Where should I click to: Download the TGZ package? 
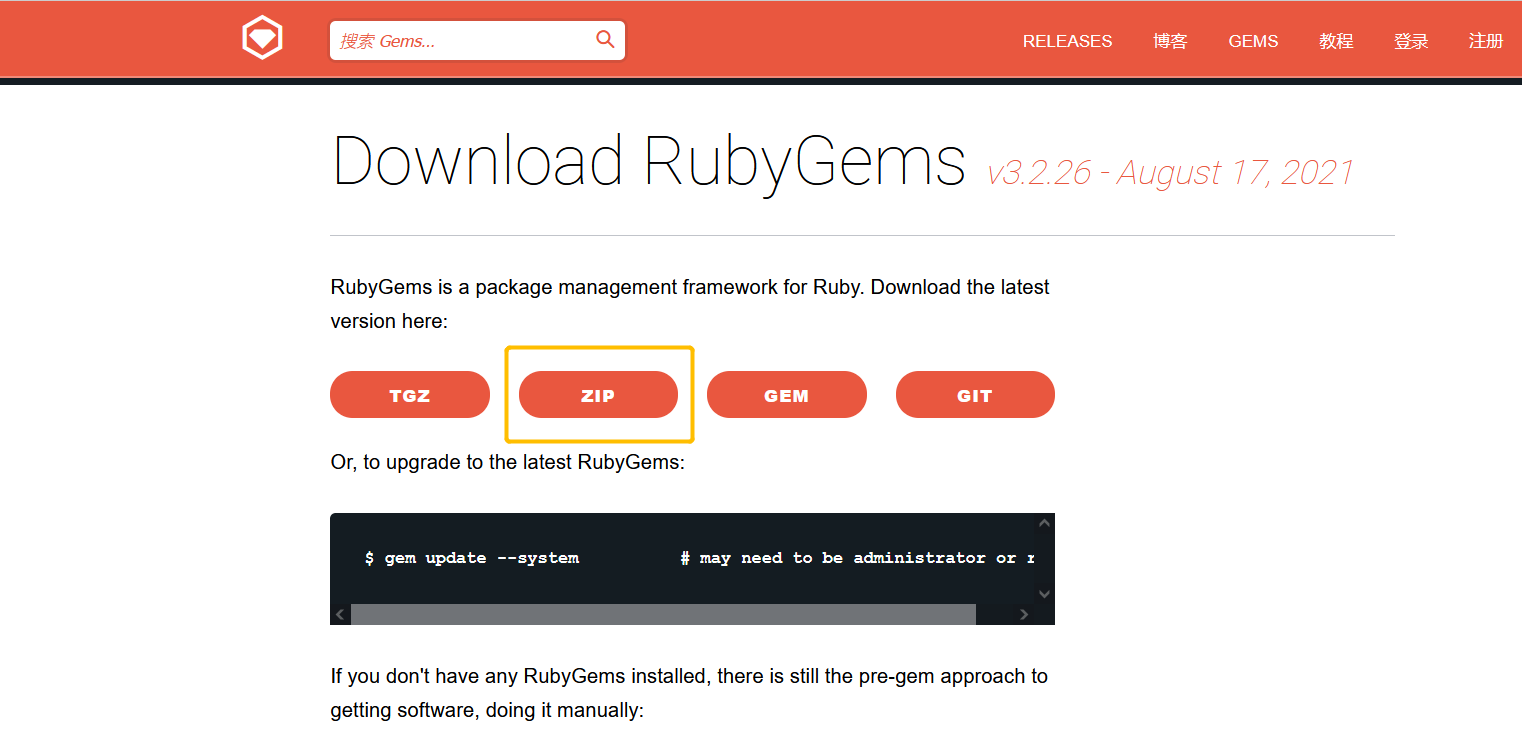pyautogui.click(x=410, y=395)
